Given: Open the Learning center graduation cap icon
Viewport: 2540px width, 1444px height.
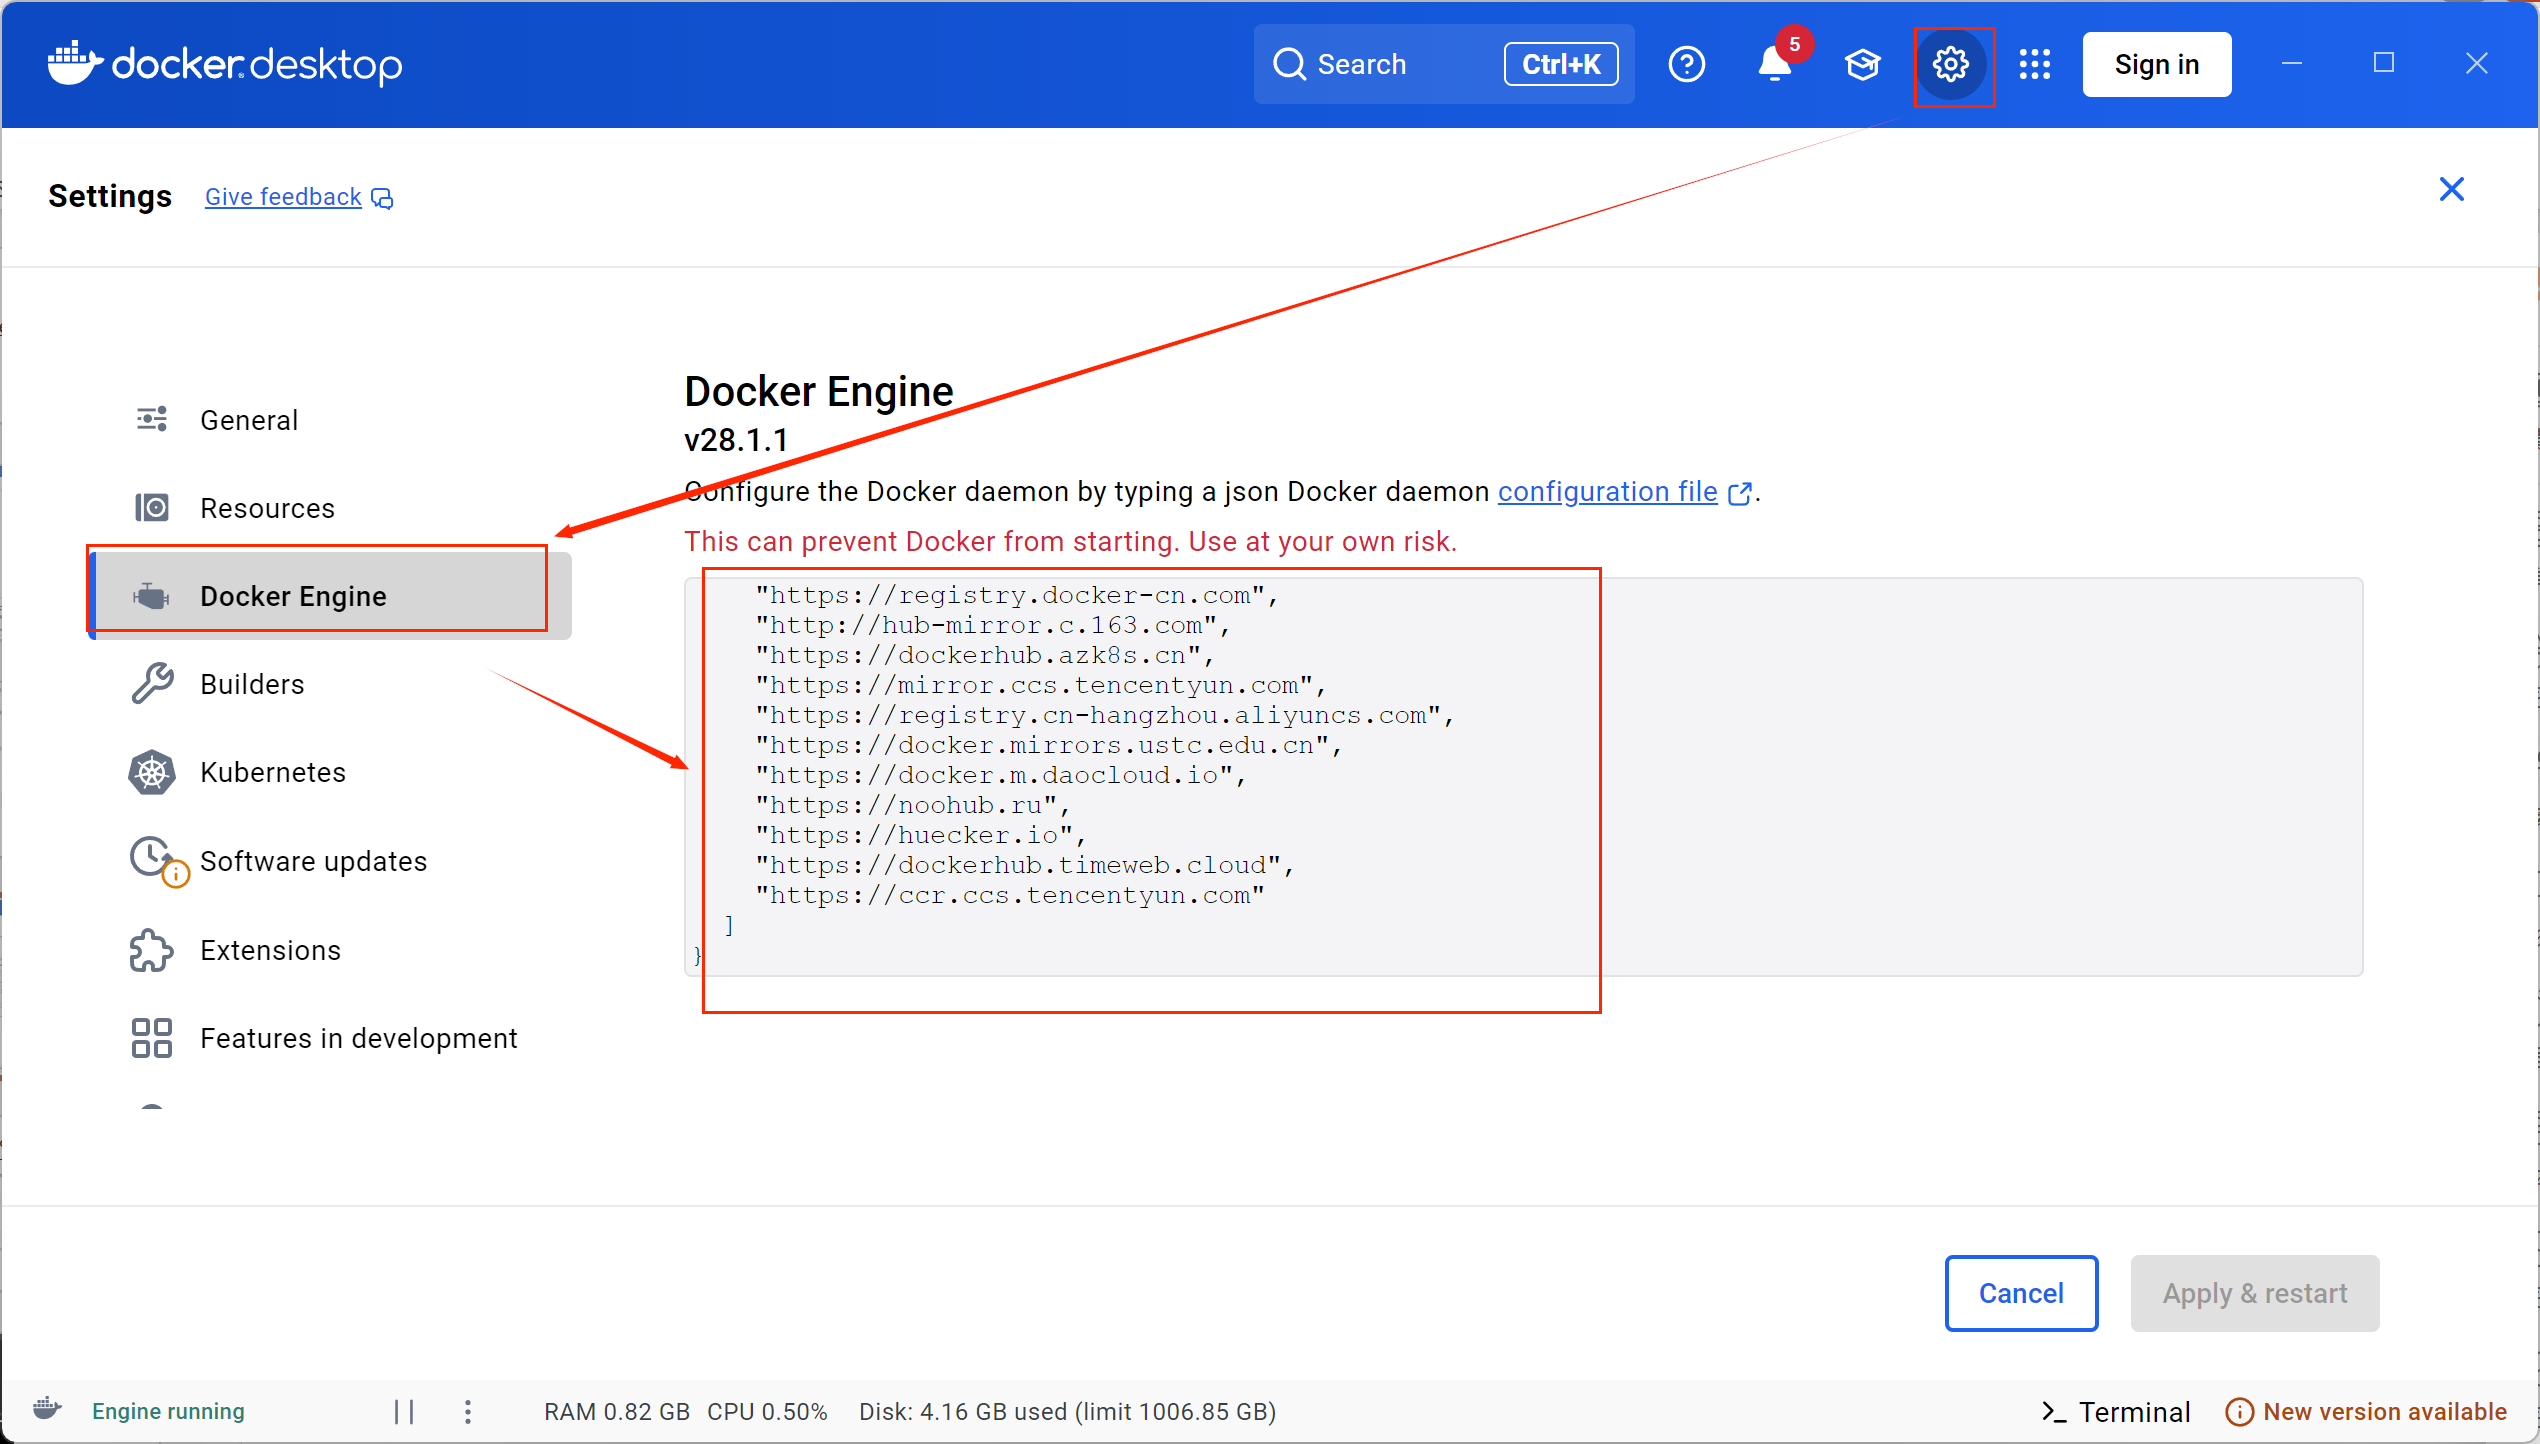Looking at the screenshot, I should click(x=1862, y=65).
